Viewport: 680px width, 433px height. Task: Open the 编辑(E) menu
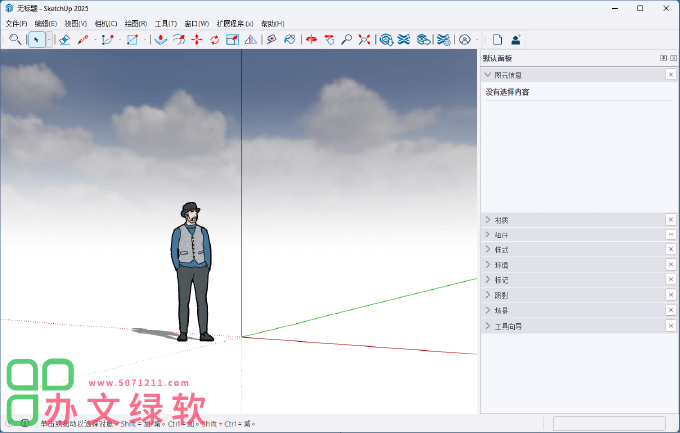[46, 23]
